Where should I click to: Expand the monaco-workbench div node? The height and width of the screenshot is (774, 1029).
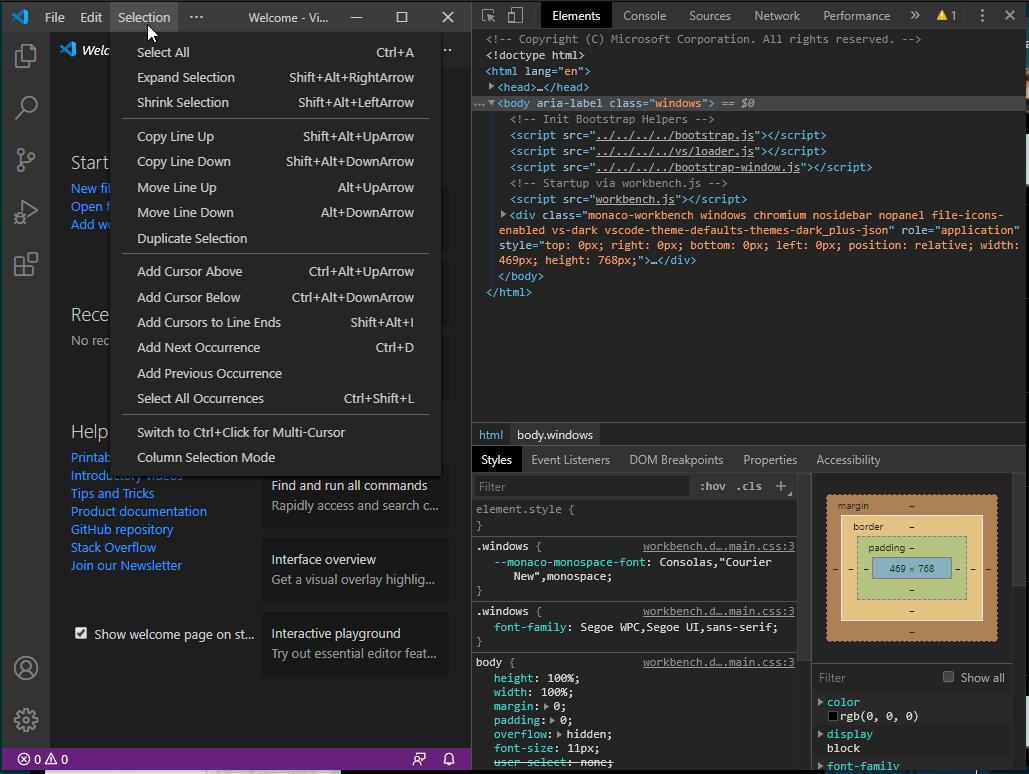pyautogui.click(x=503, y=215)
